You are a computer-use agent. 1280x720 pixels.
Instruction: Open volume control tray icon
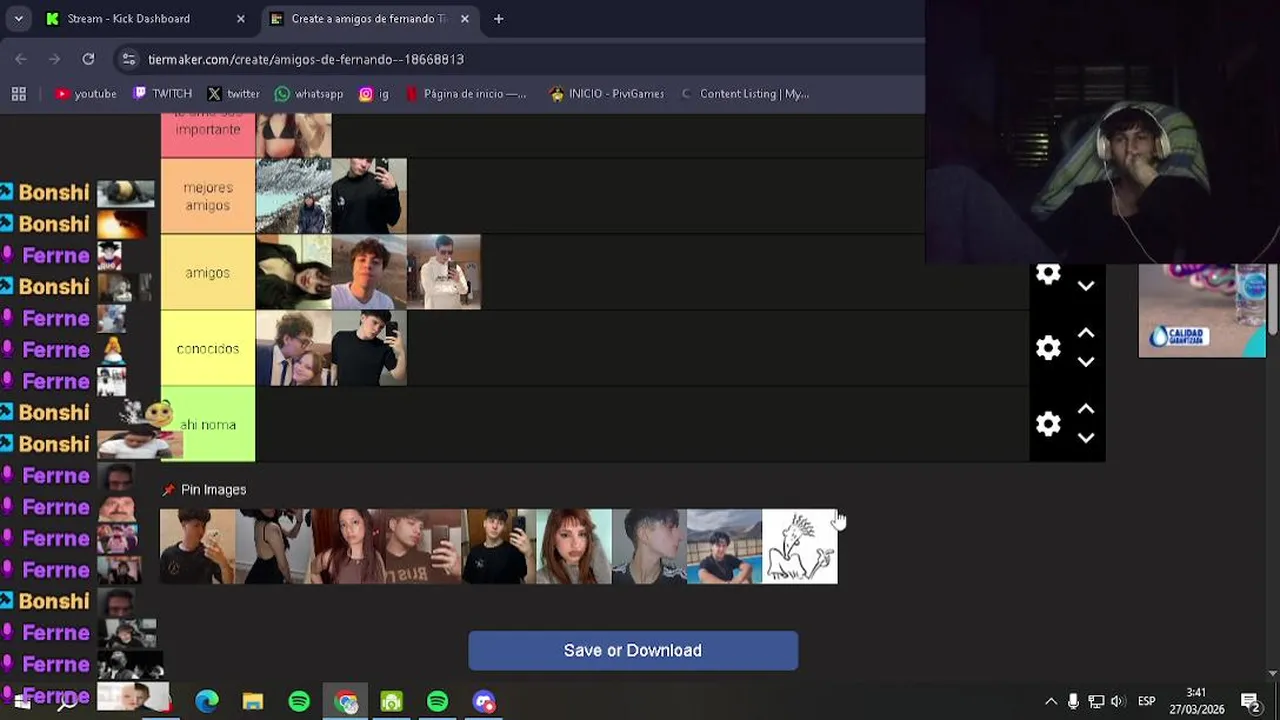click(x=1118, y=701)
